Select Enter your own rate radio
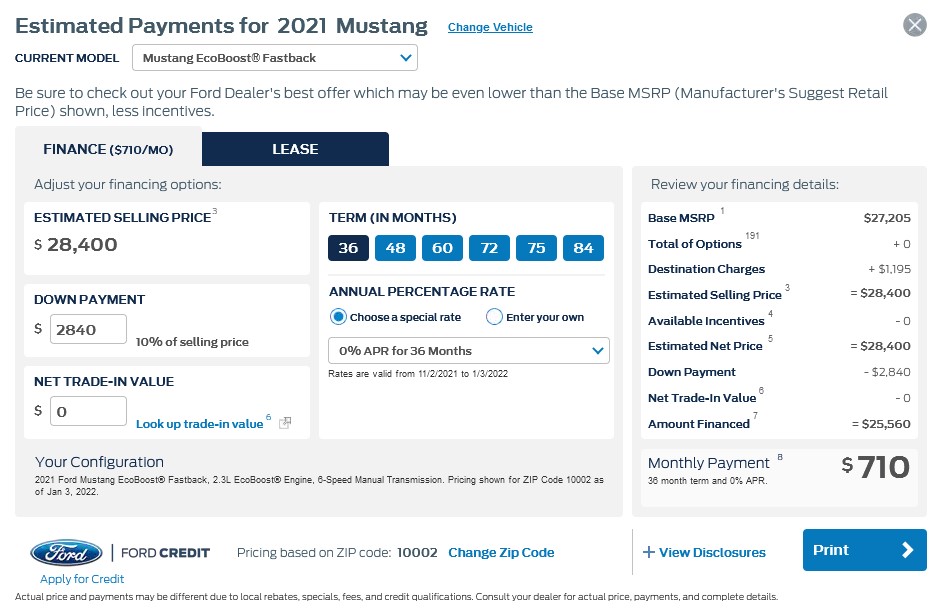 (494, 317)
